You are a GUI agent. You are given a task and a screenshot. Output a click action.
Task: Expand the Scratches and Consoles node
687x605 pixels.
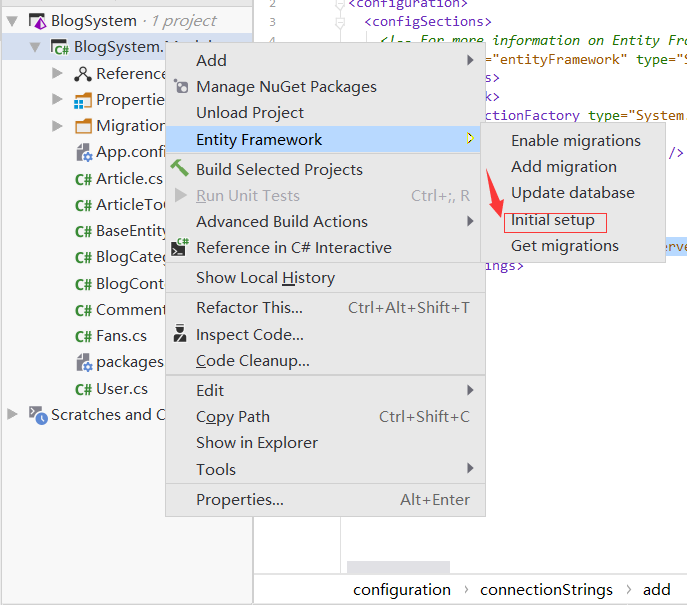coord(12,414)
